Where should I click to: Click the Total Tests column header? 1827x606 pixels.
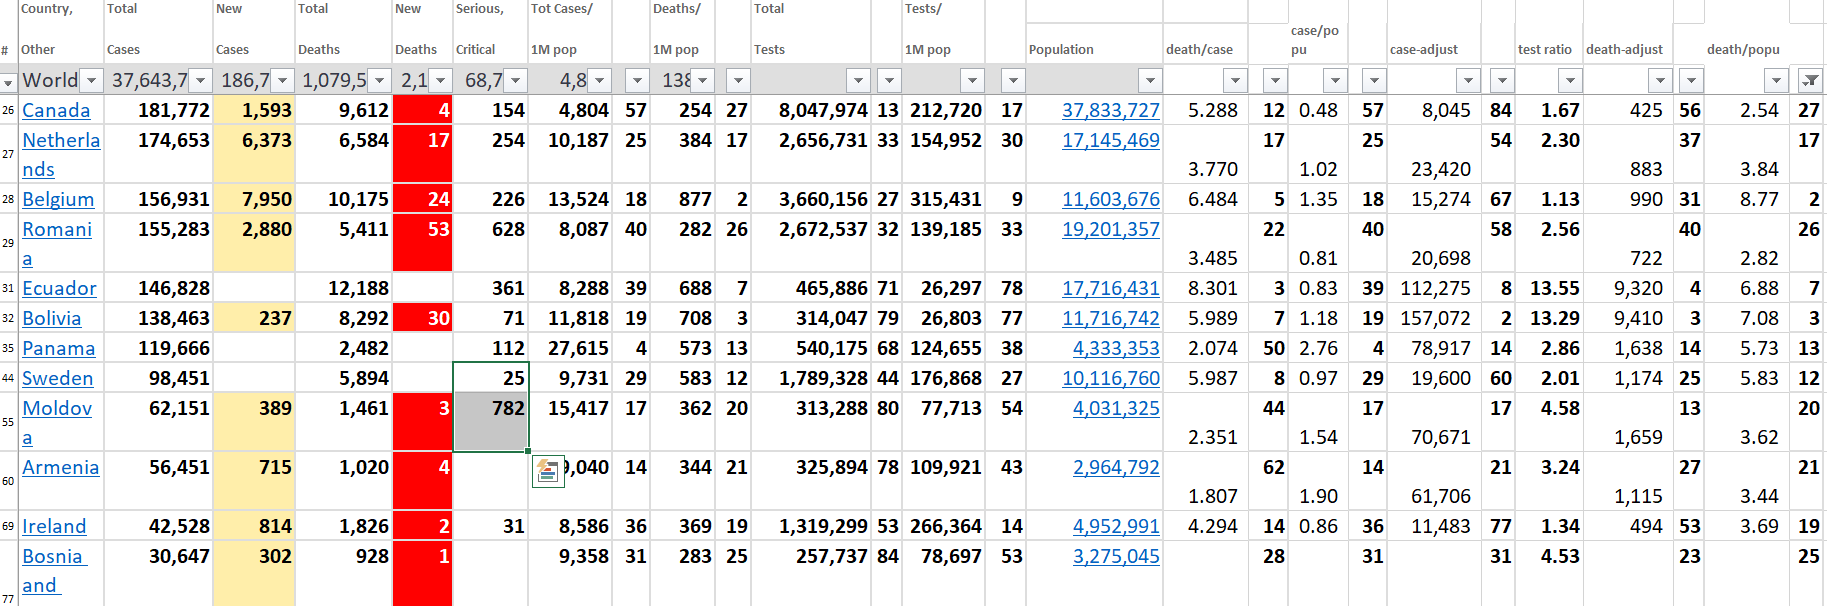click(769, 30)
